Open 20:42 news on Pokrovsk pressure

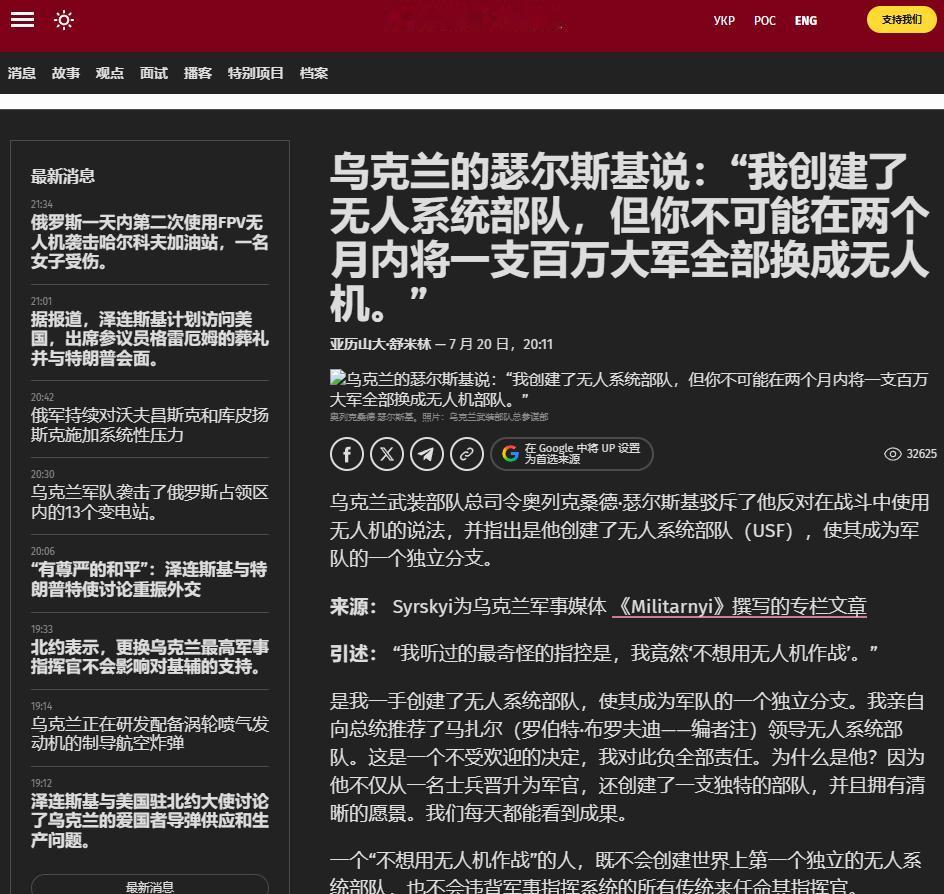pos(149,425)
